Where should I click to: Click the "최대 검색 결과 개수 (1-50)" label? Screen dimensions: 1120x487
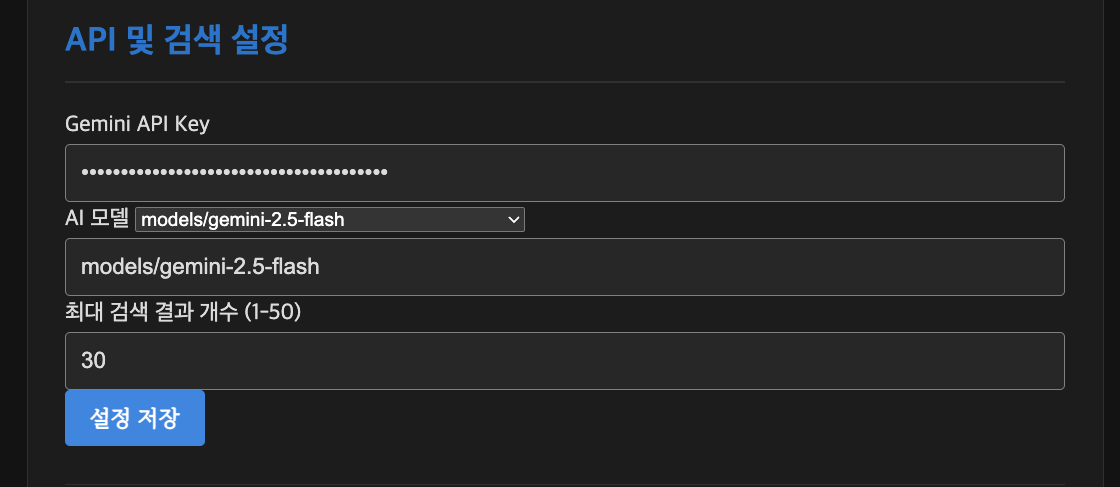[x=183, y=312]
